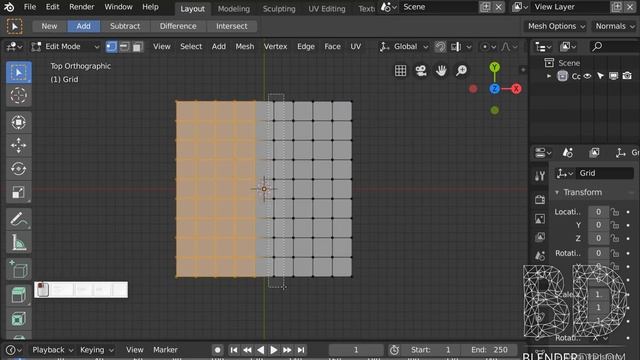Toggle collection selectability arrow icon
Screen dimensions: 640x360
600,76
